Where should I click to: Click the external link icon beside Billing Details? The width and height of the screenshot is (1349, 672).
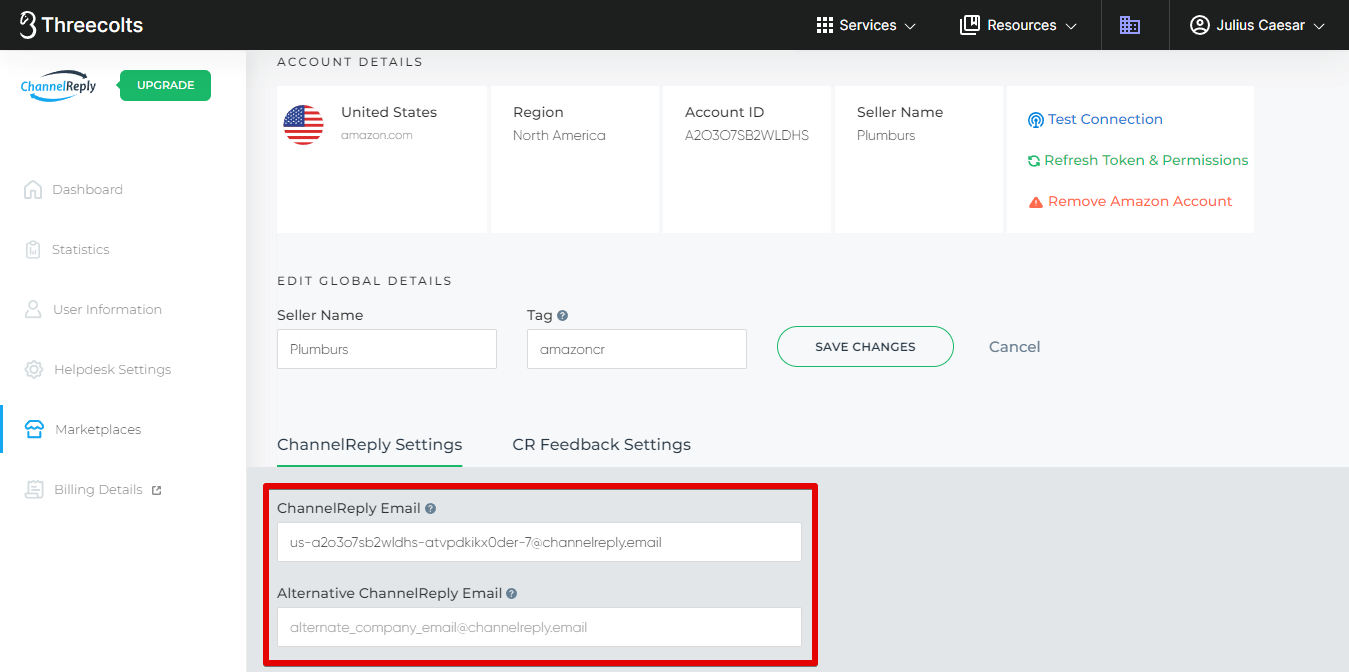[x=156, y=490]
